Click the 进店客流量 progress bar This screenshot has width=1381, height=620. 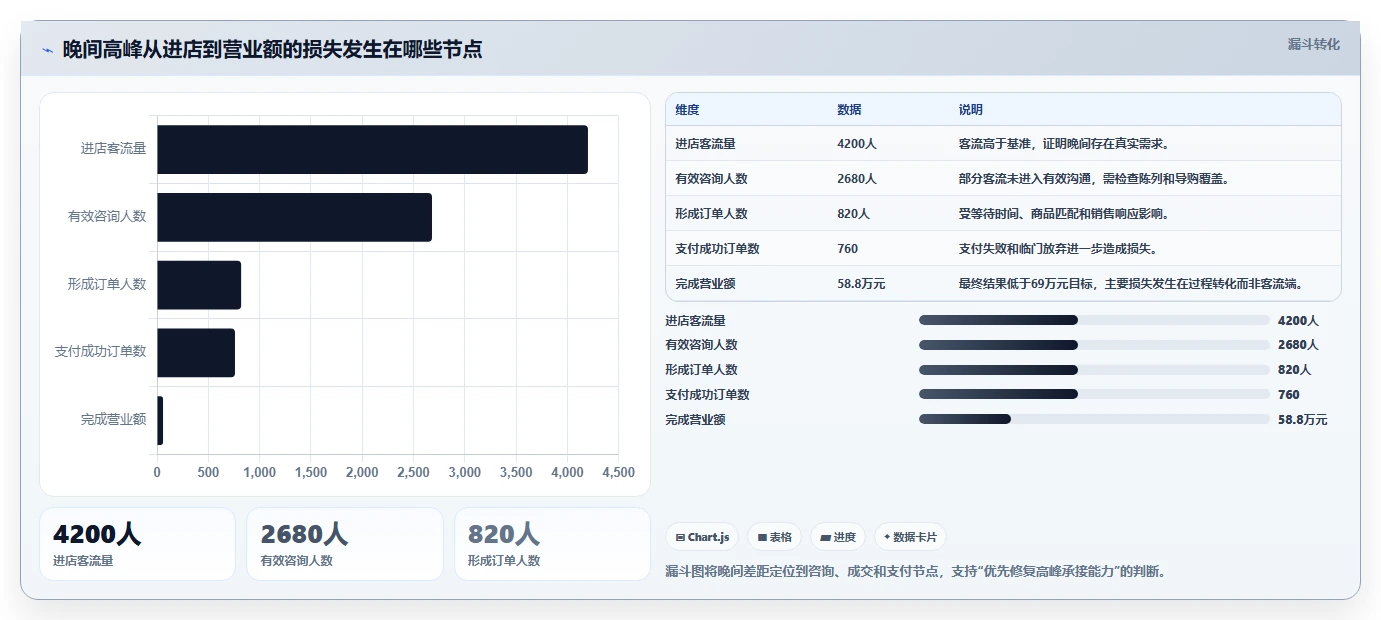pyautogui.click(x=1094, y=320)
